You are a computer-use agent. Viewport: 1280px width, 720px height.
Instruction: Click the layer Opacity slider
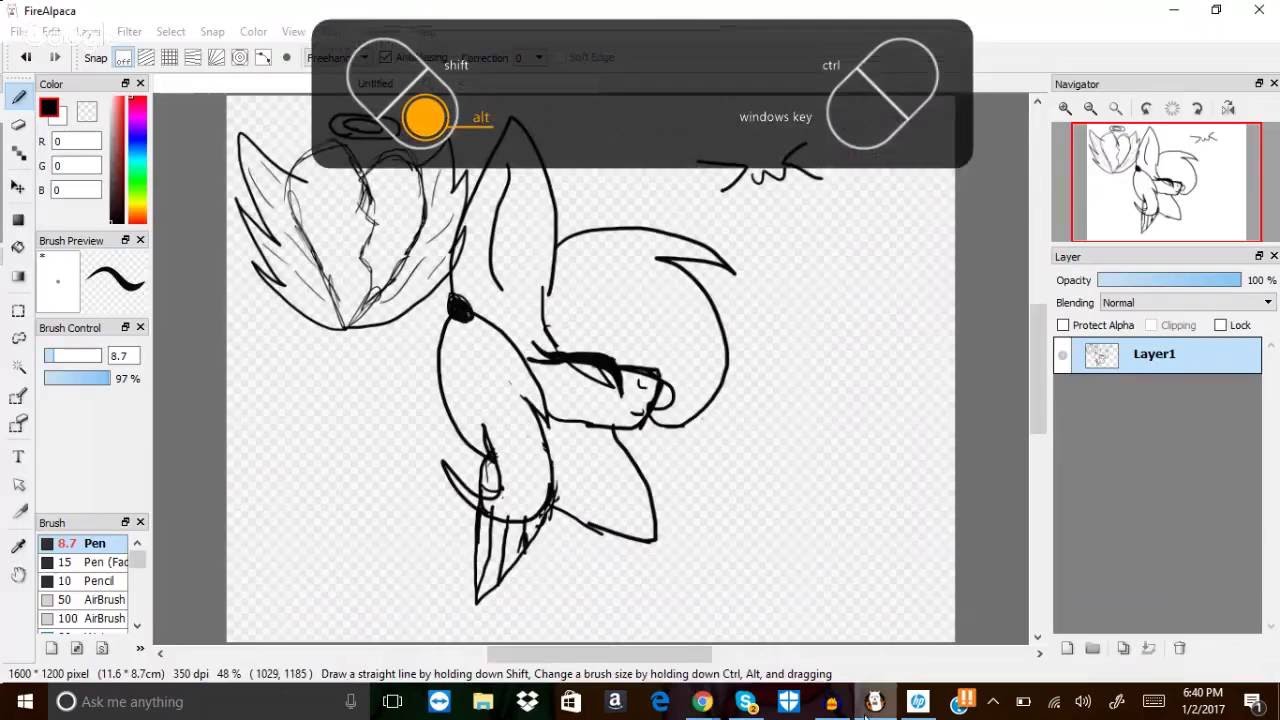coord(1168,280)
